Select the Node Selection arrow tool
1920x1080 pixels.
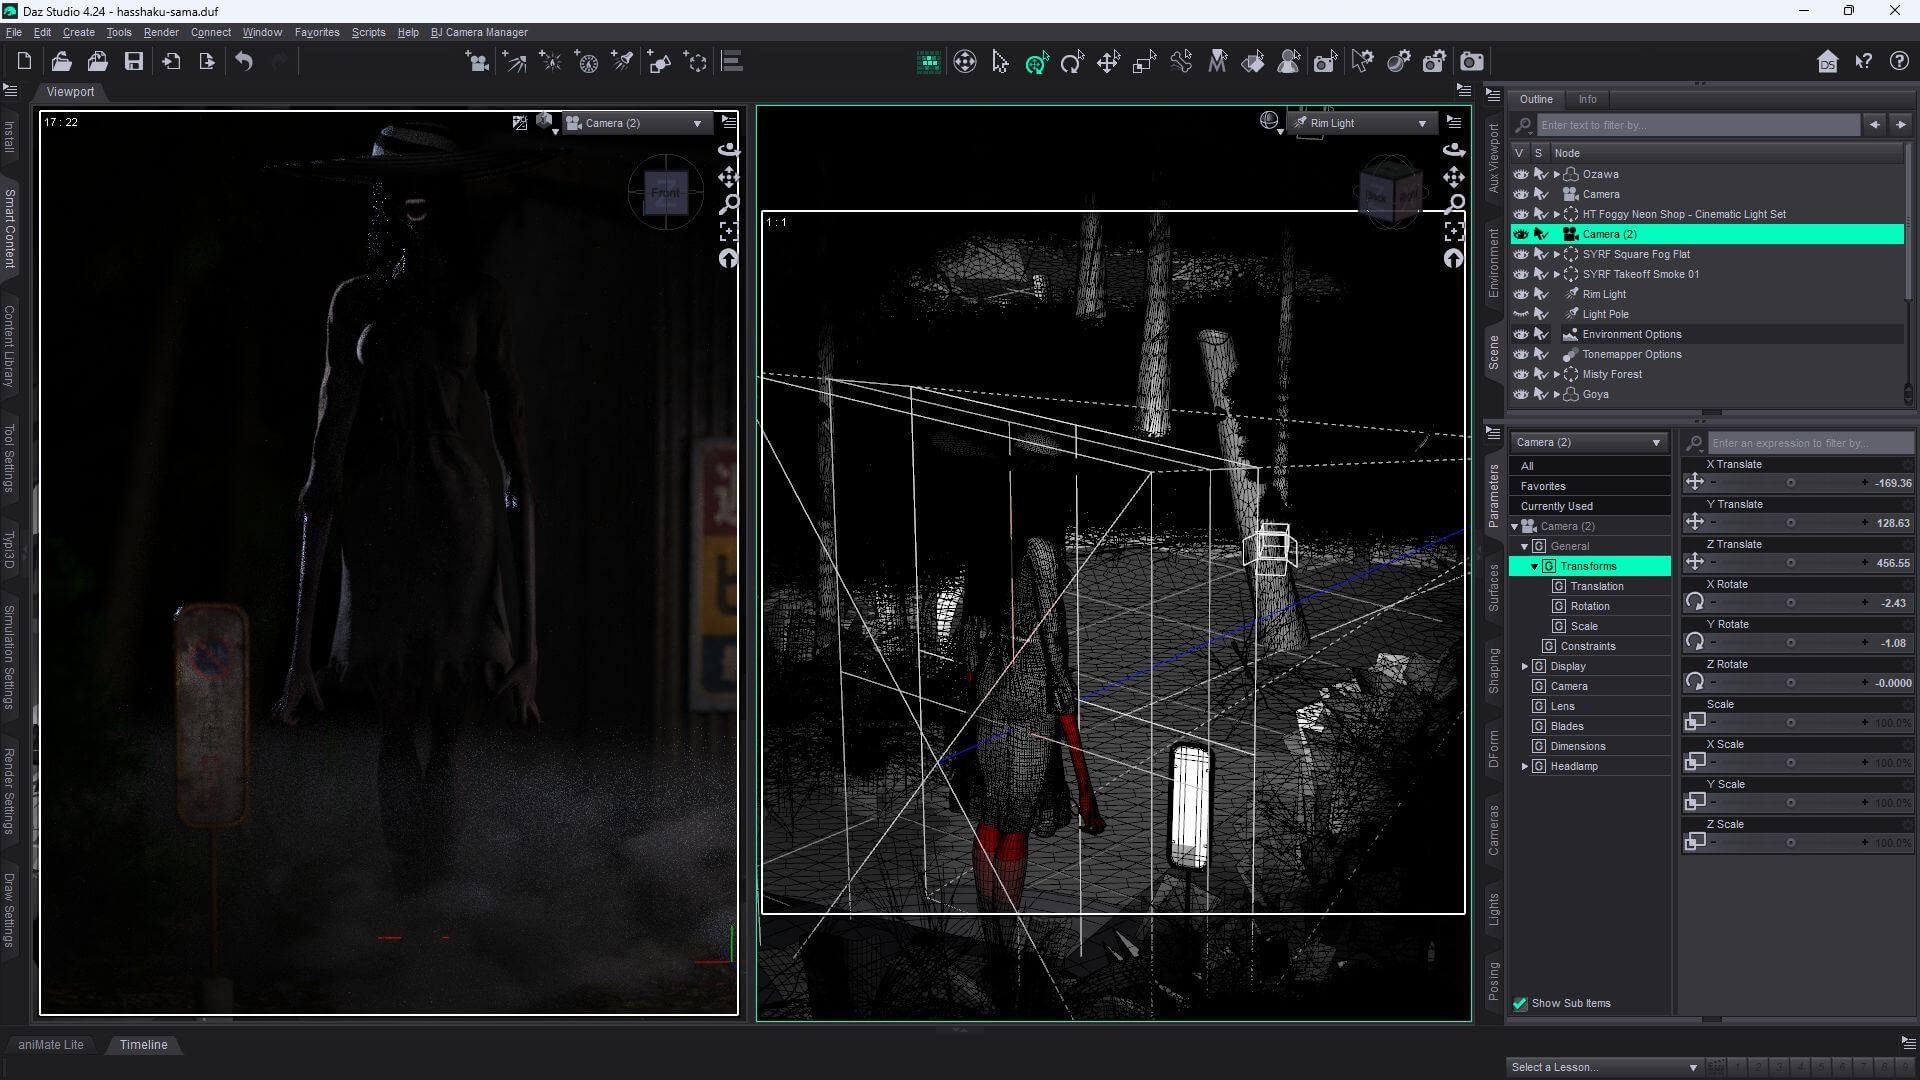(1000, 62)
